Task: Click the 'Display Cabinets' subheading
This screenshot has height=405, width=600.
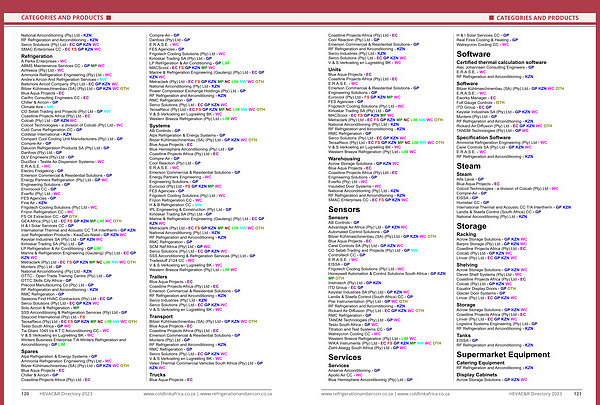Action: (x=477, y=375)
